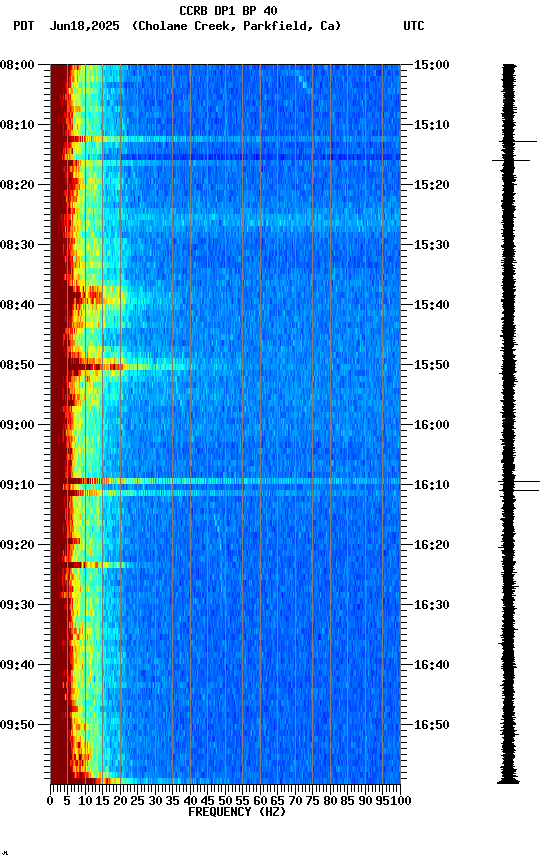Click the '70' frequency axis label
552x864 pixels.
click(x=295, y=801)
